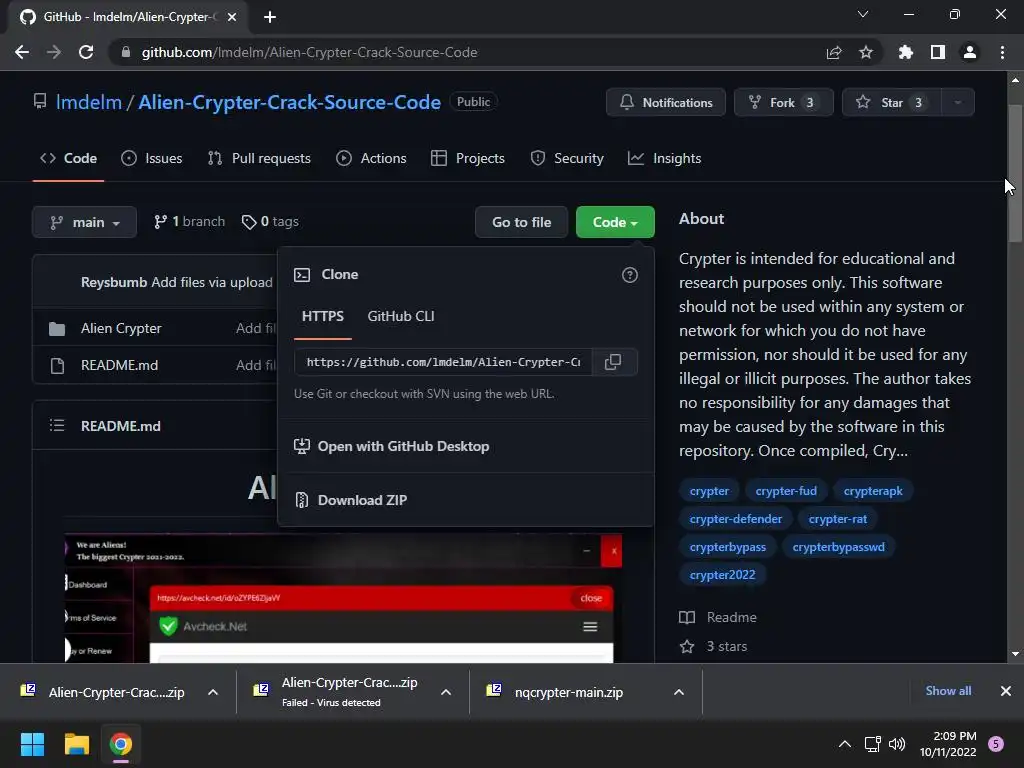Click the crypter2022 topic tag
This screenshot has height=768, width=1024.
pos(722,575)
